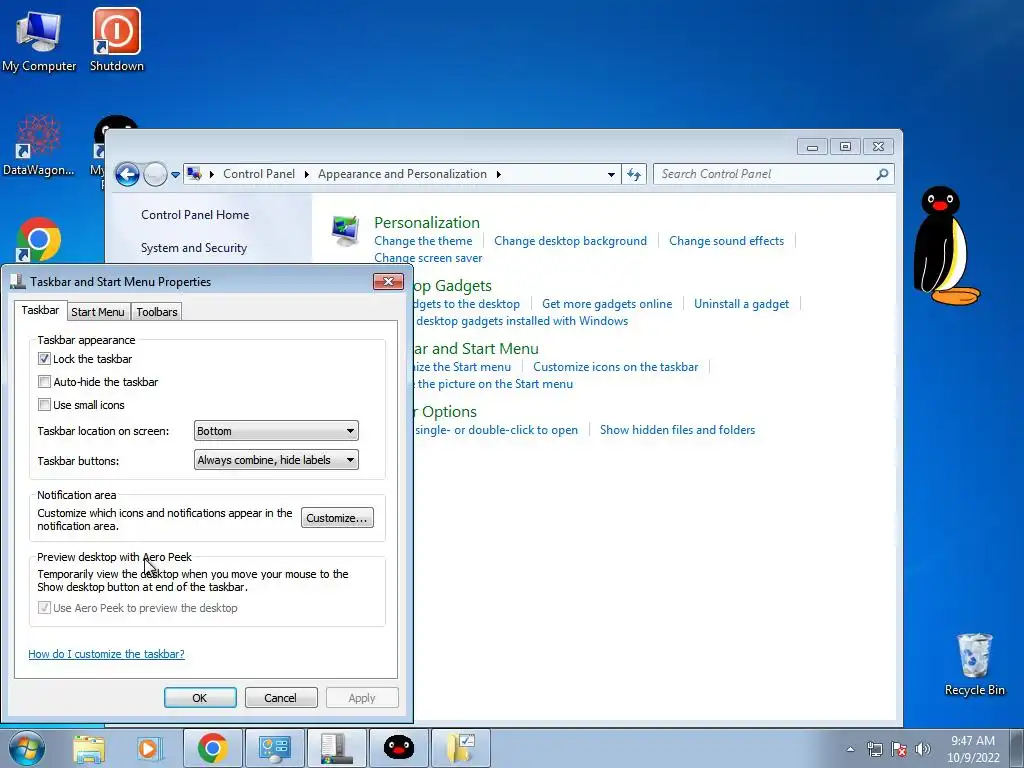Click the address bar computer icon
The width and height of the screenshot is (1024, 768).
click(x=193, y=174)
